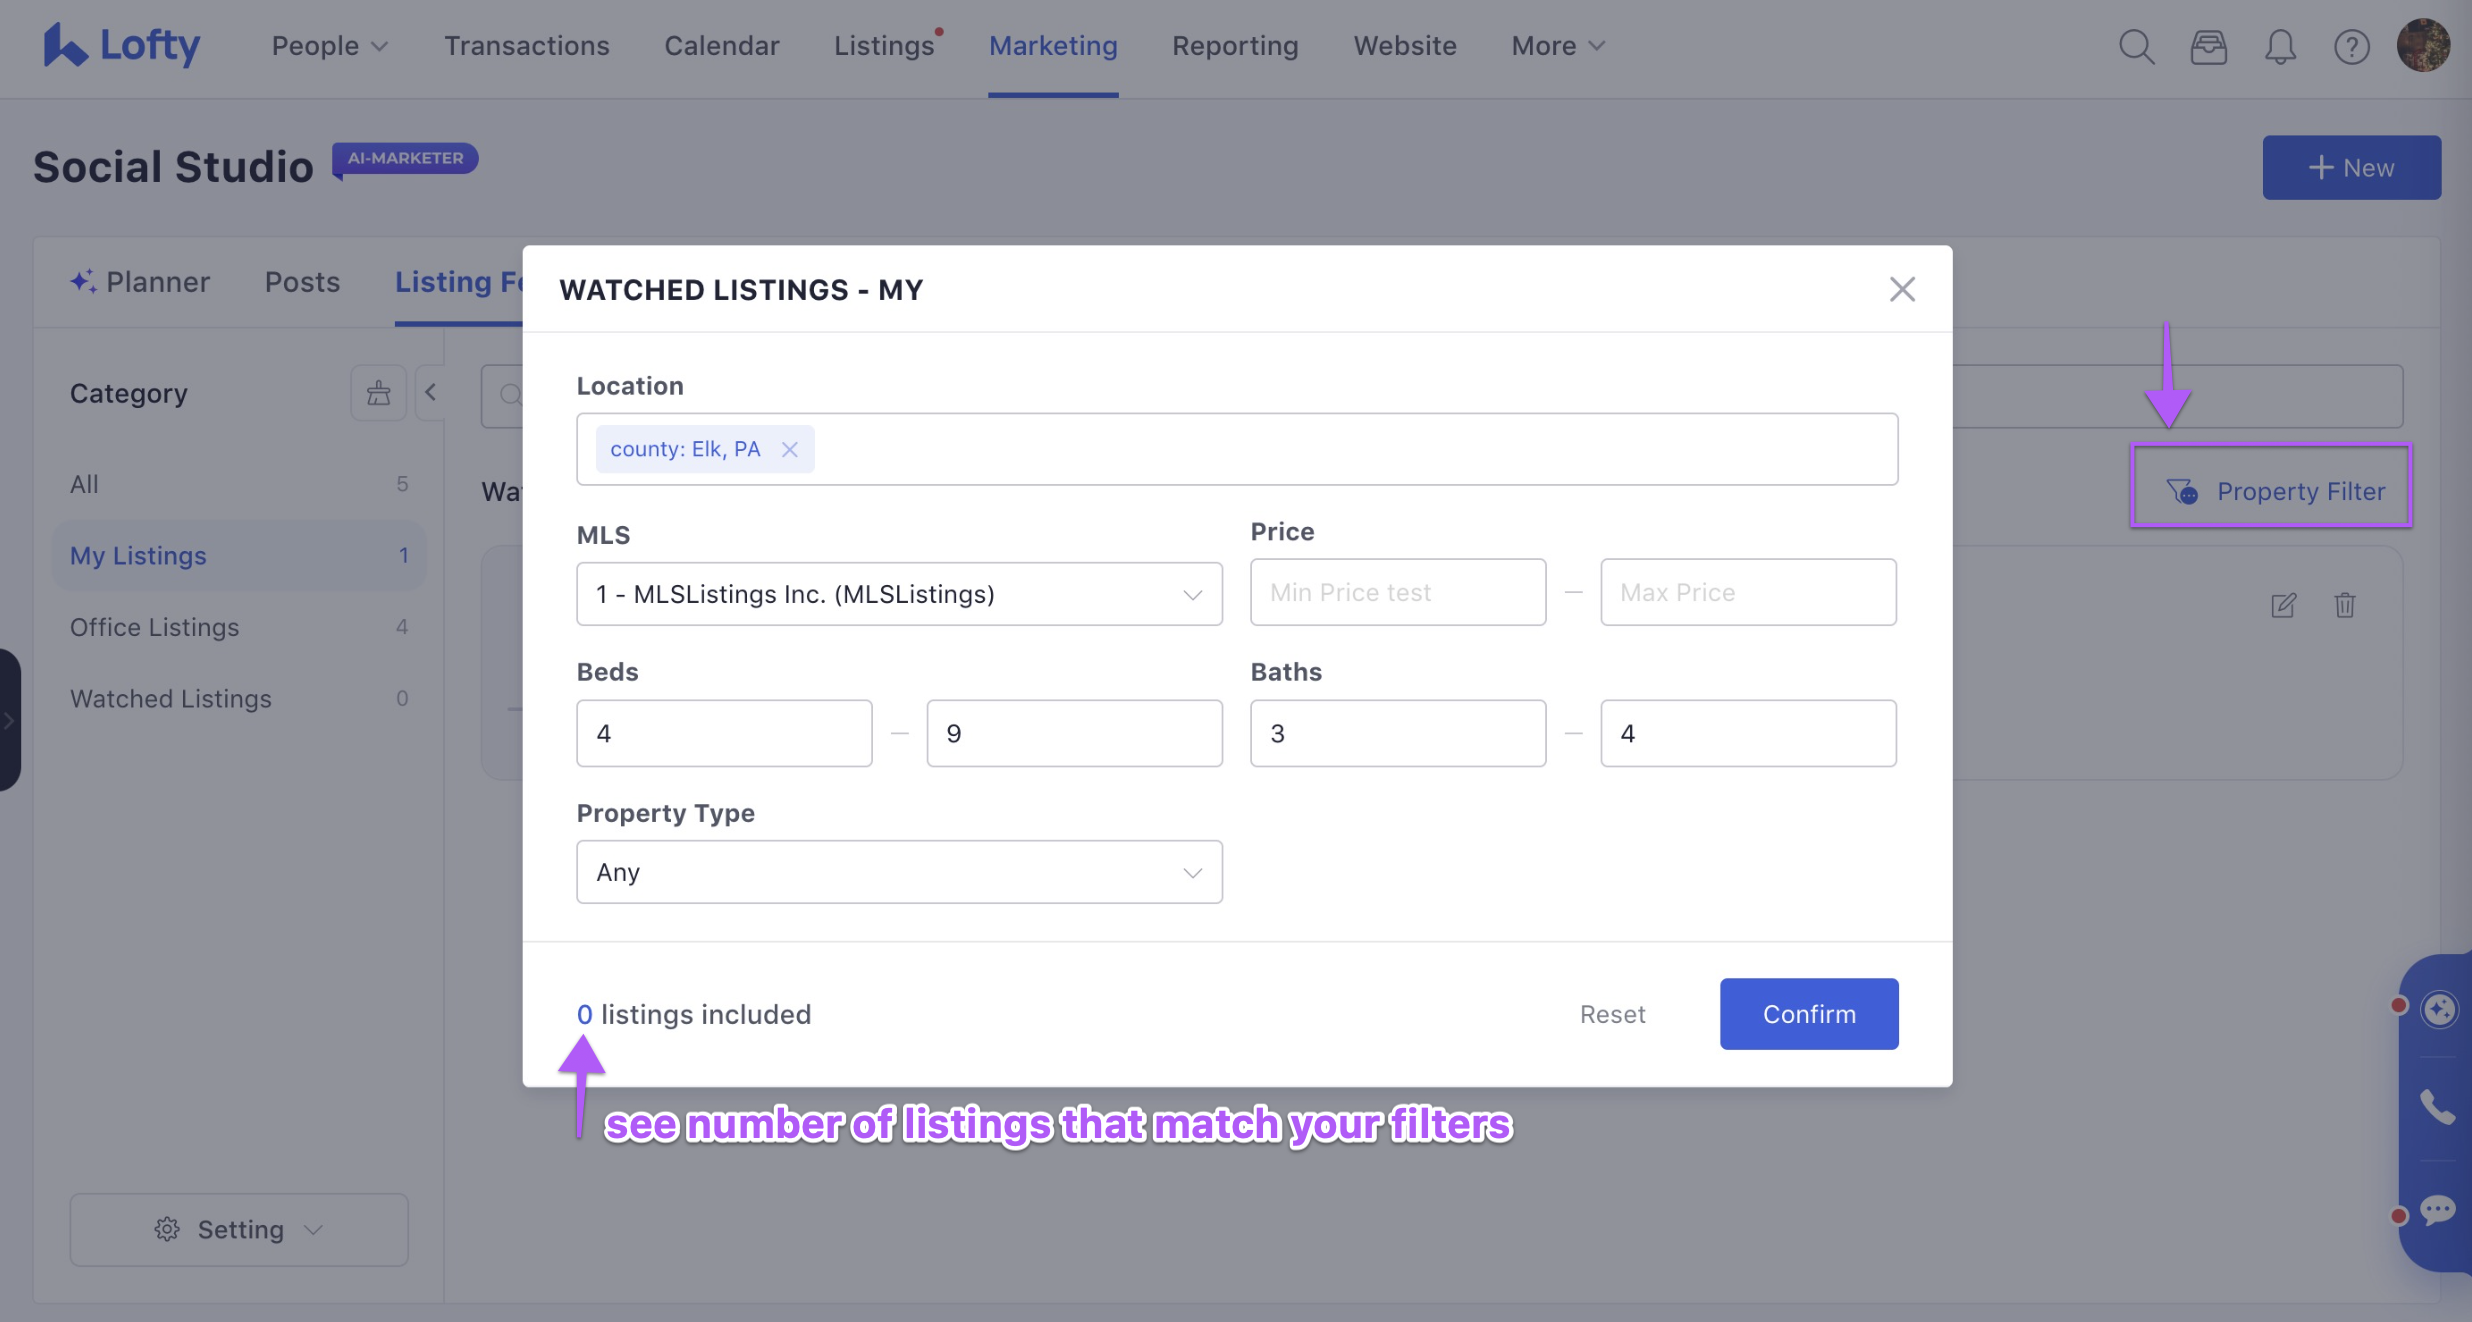Open the inbox messages icon

click(2209, 46)
